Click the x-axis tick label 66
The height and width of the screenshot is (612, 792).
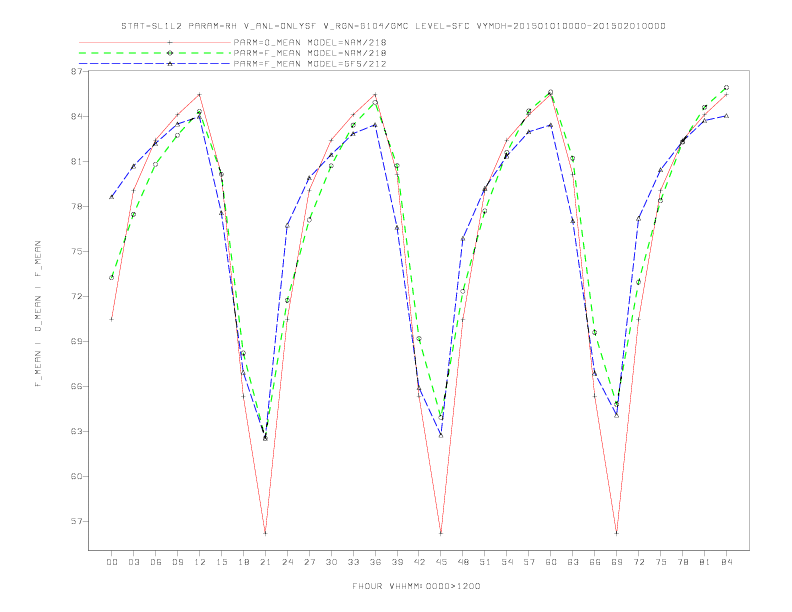click(595, 562)
